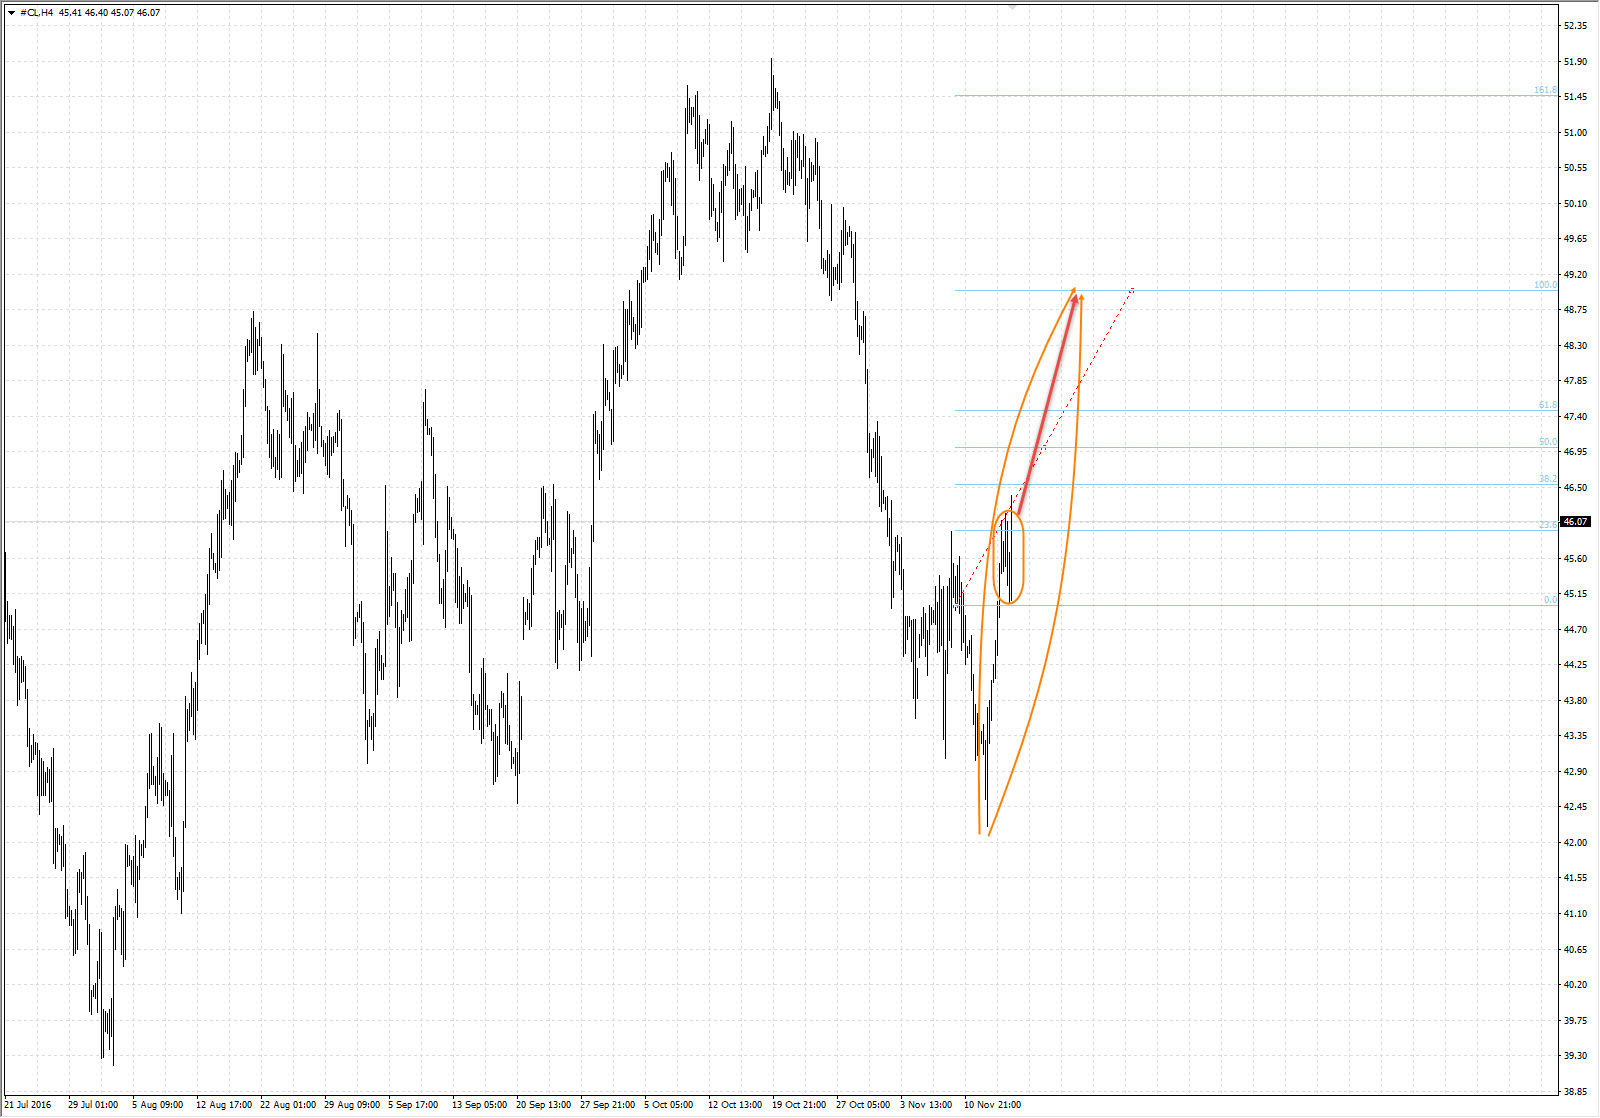The image size is (1600, 1118).
Task: Click the Fibonacci 38.2 level label
Action: (1547, 479)
